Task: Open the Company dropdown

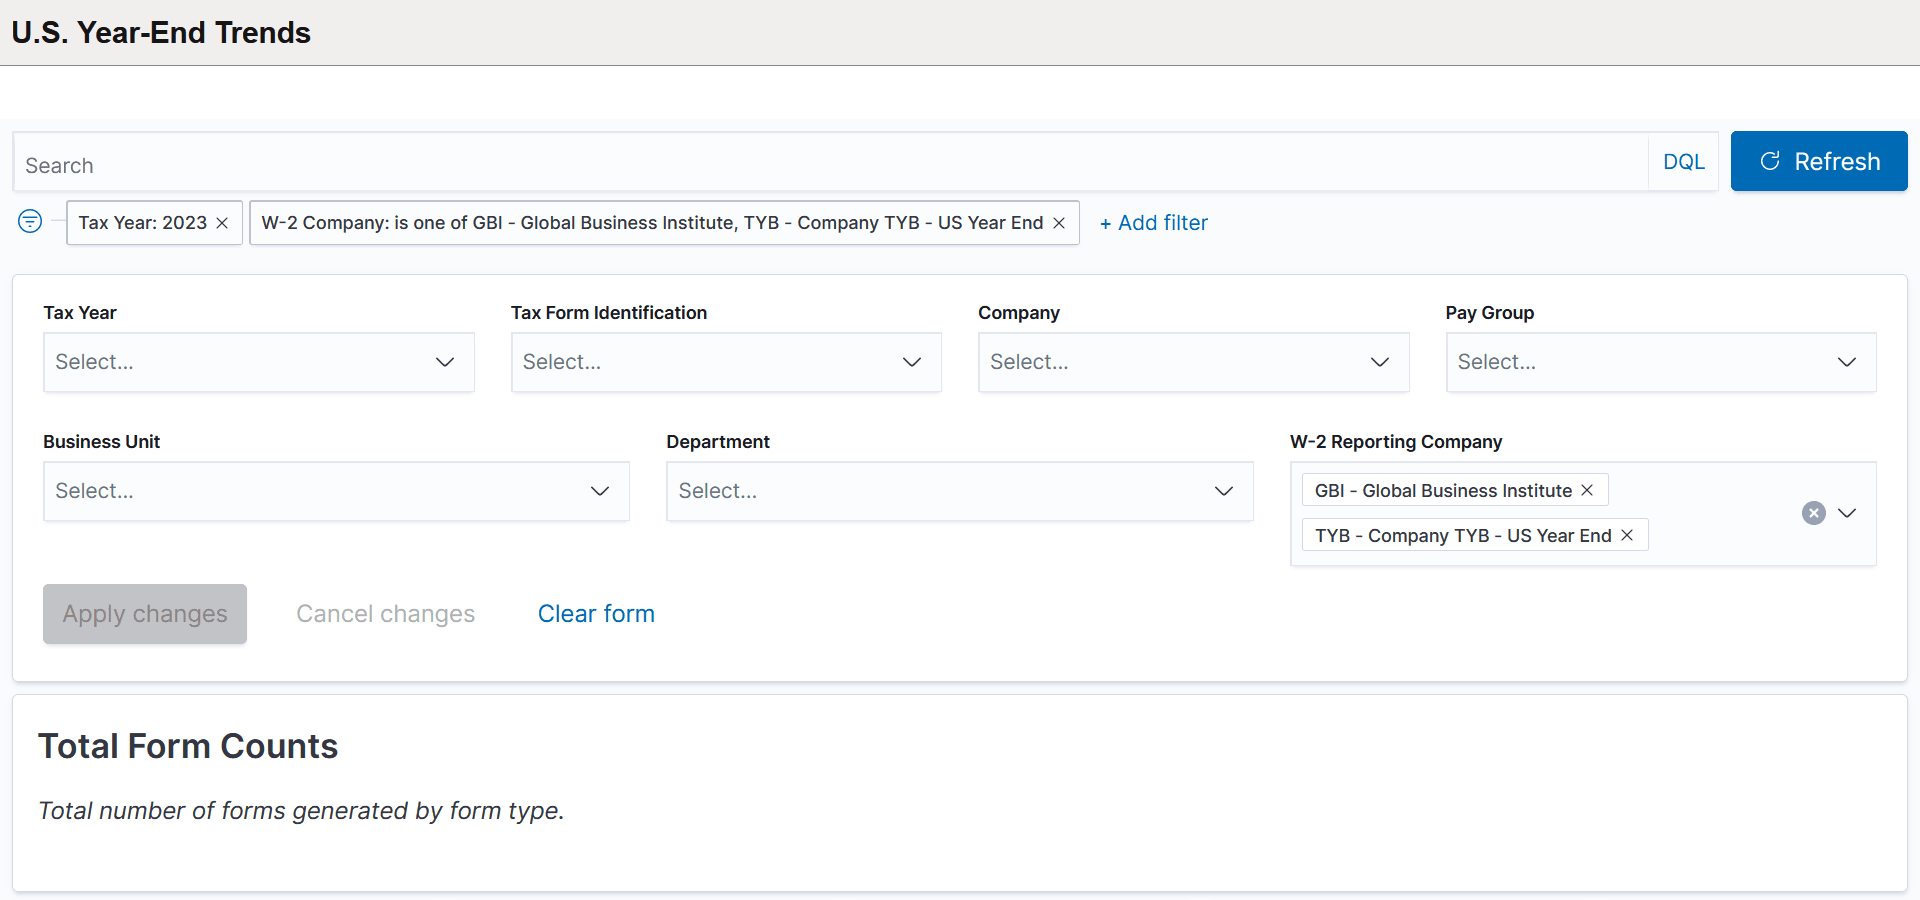Action: pos(1193,362)
